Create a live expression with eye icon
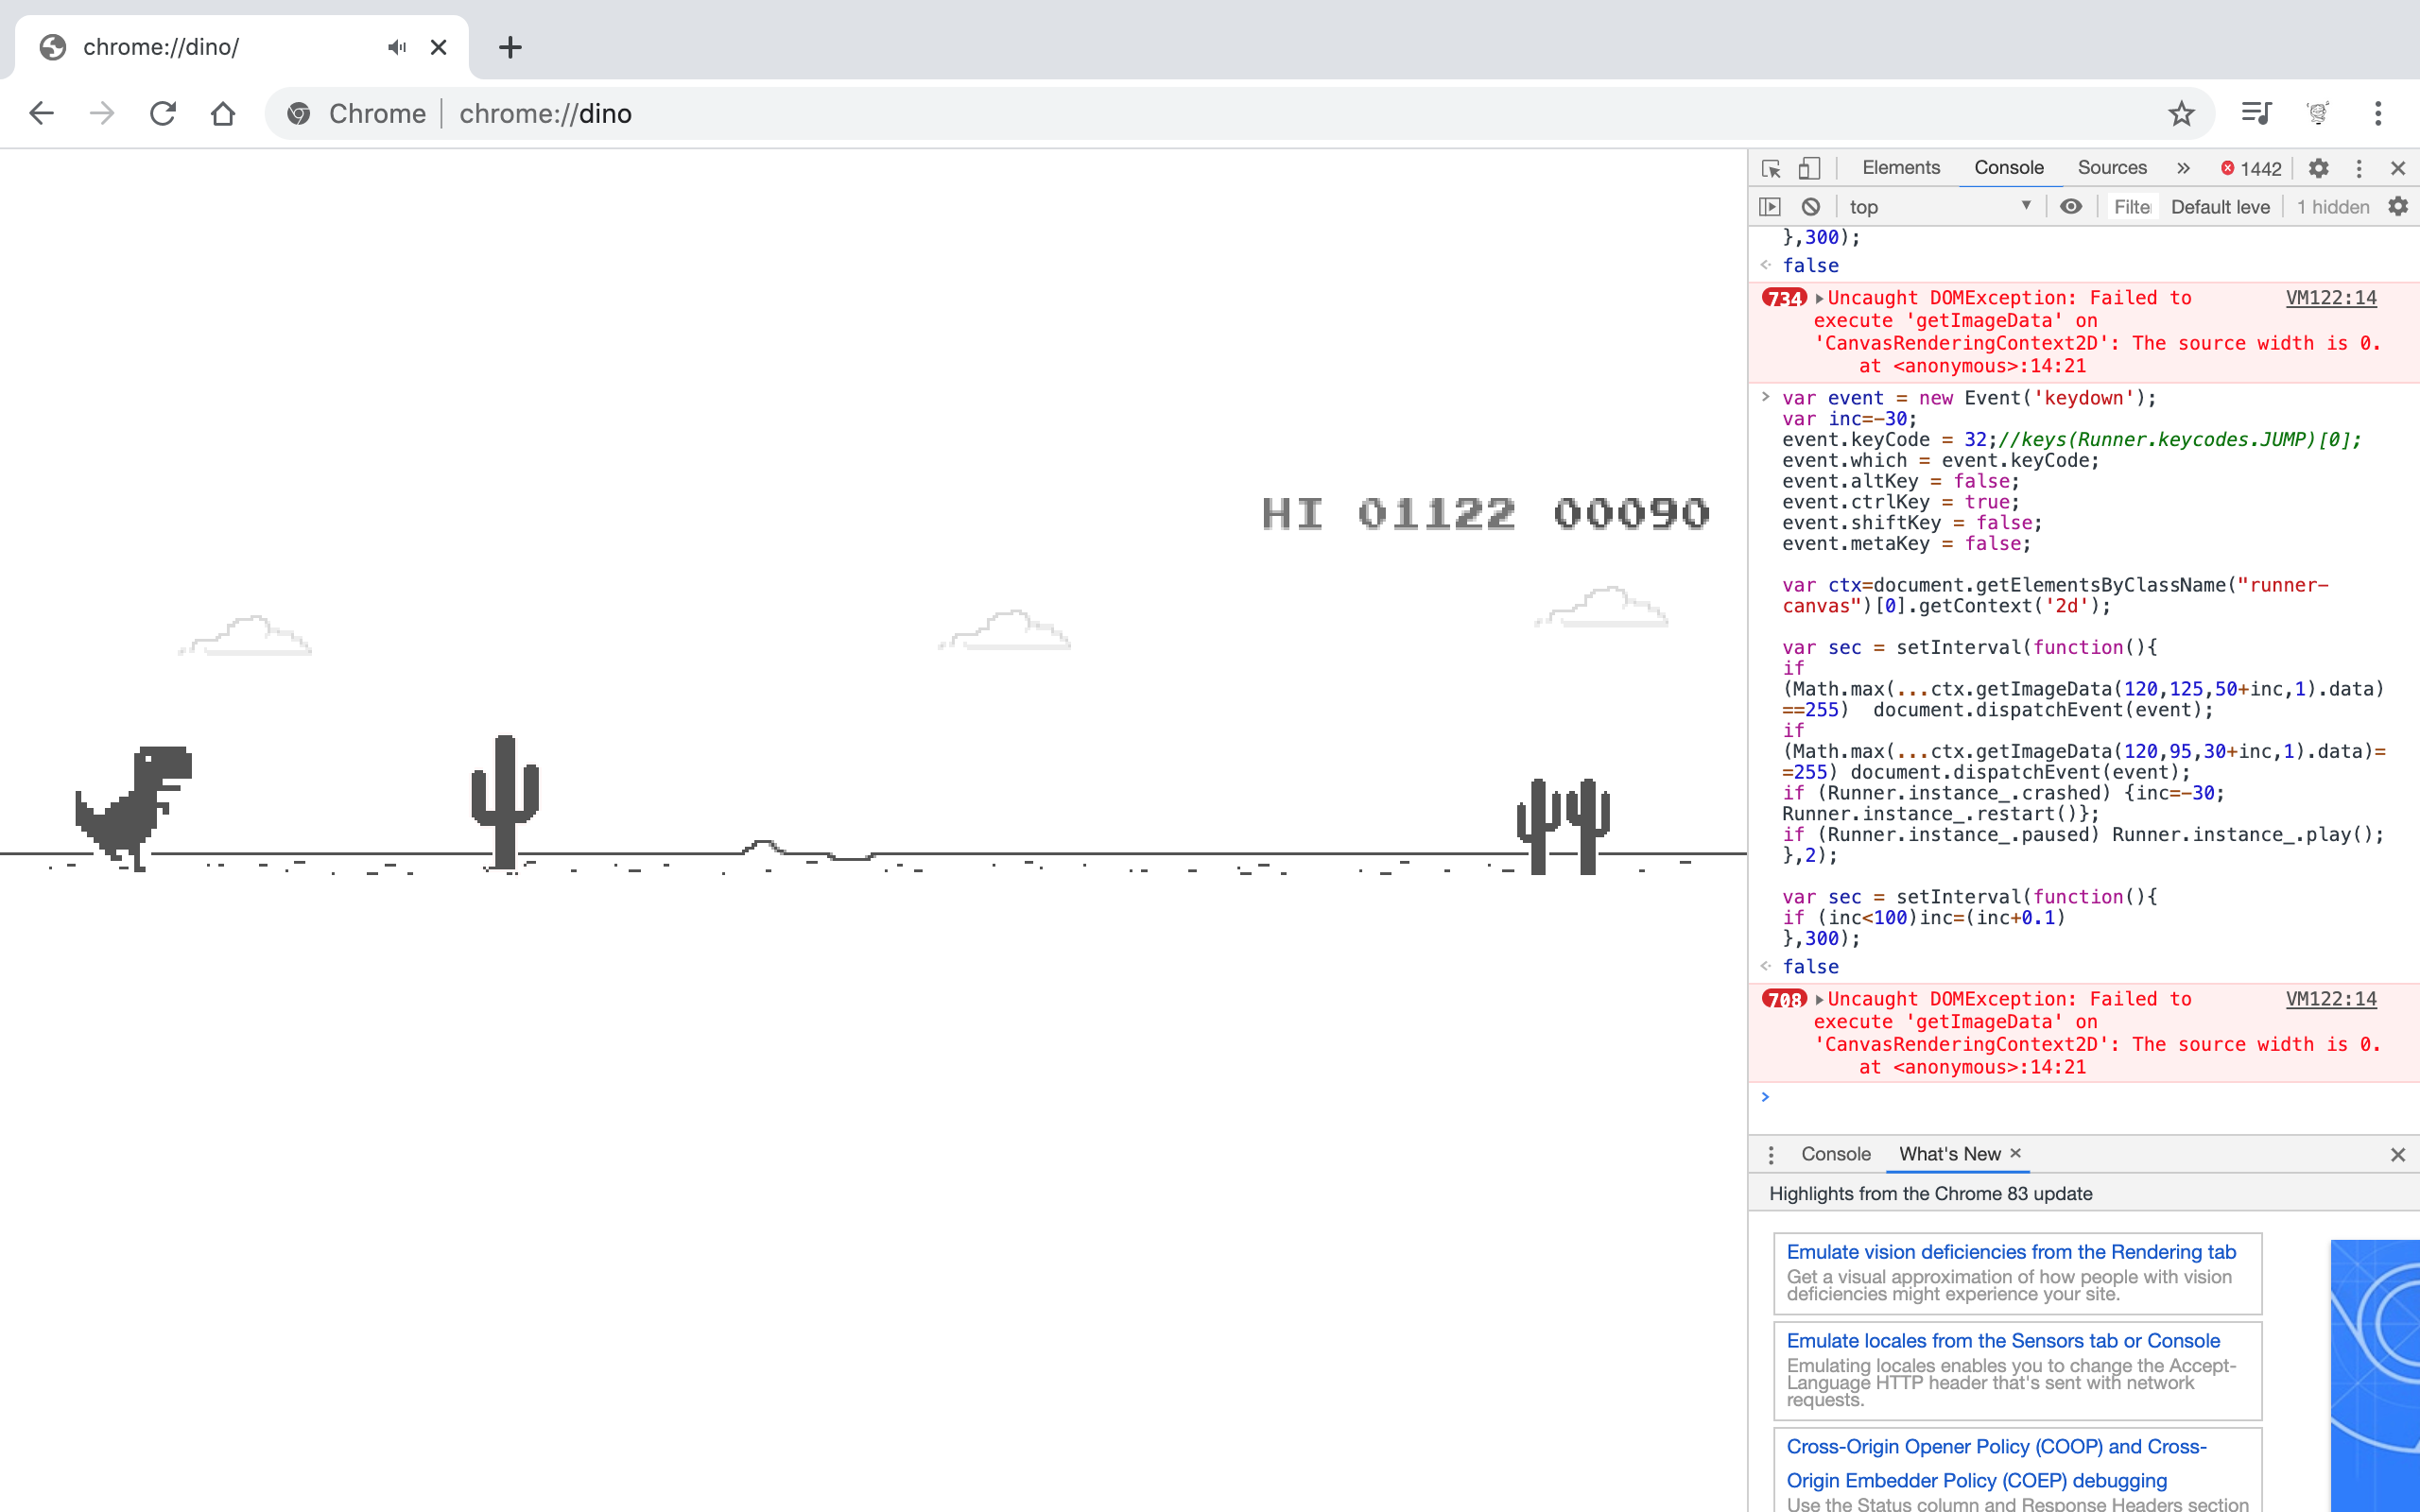The height and width of the screenshot is (1512, 2420). point(2071,207)
